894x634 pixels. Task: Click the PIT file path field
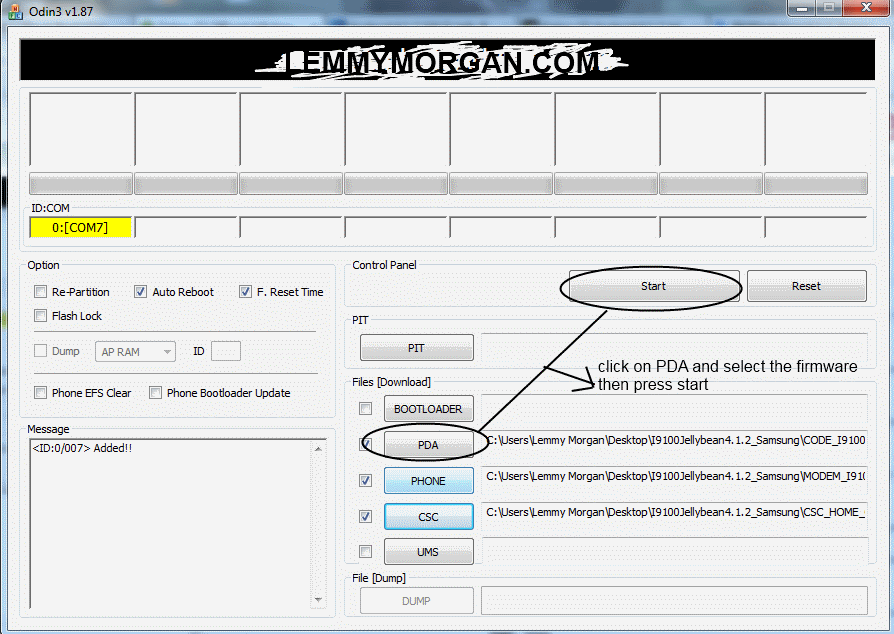tap(675, 348)
